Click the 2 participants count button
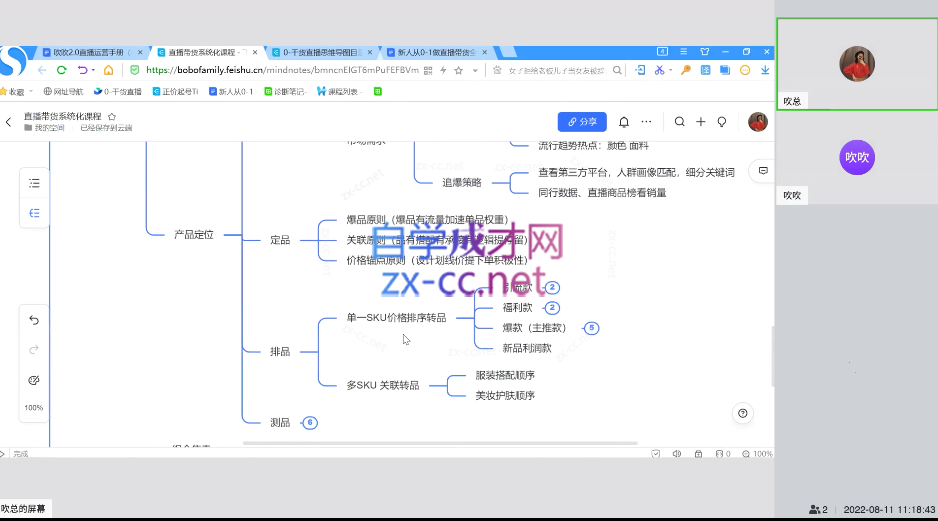This screenshot has height=521, width=938. coord(818,510)
